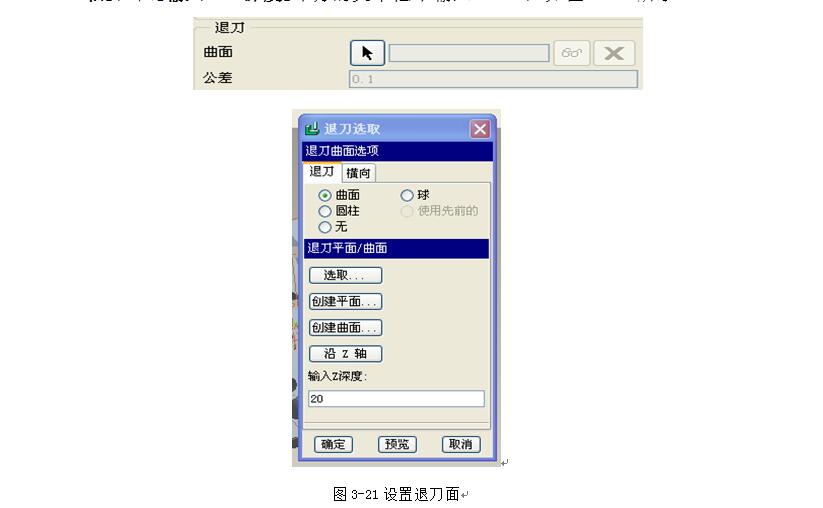Click the 沿 Z 轴 button

point(345,354)
